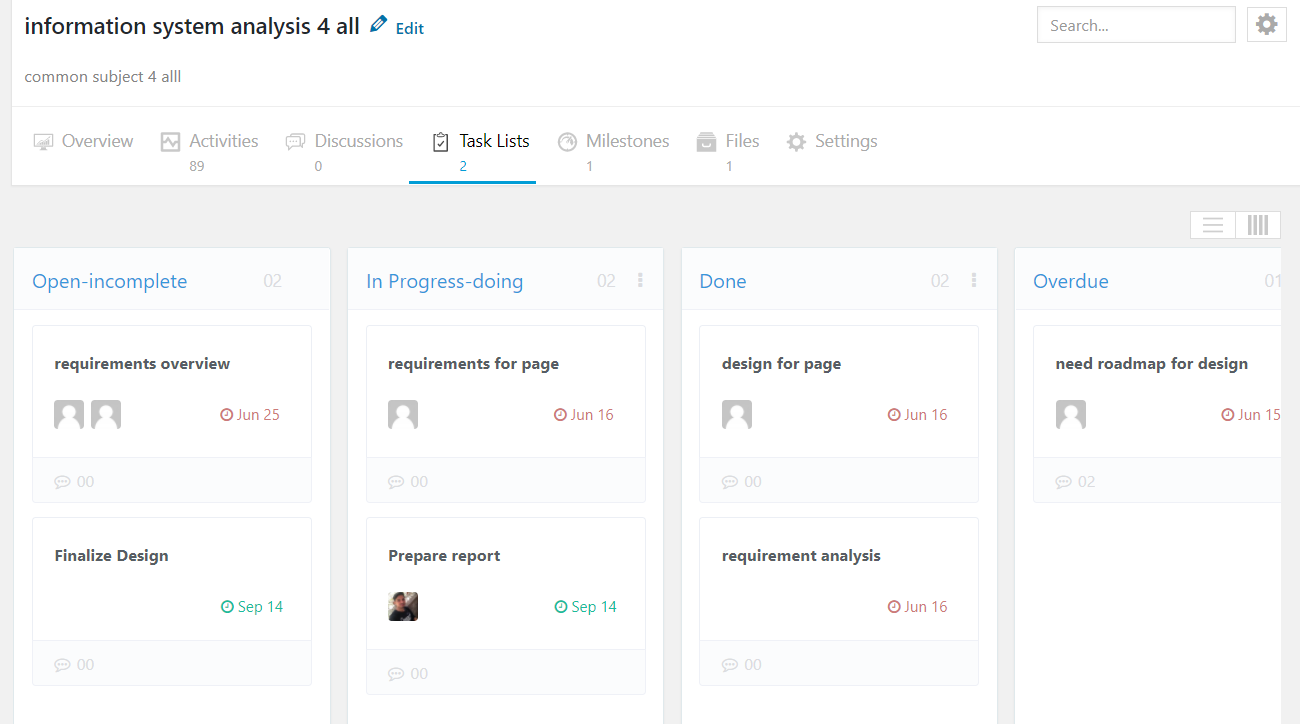Click comment icon on requirements overview card
1300x724 pixels.
(x=63, y=482)
